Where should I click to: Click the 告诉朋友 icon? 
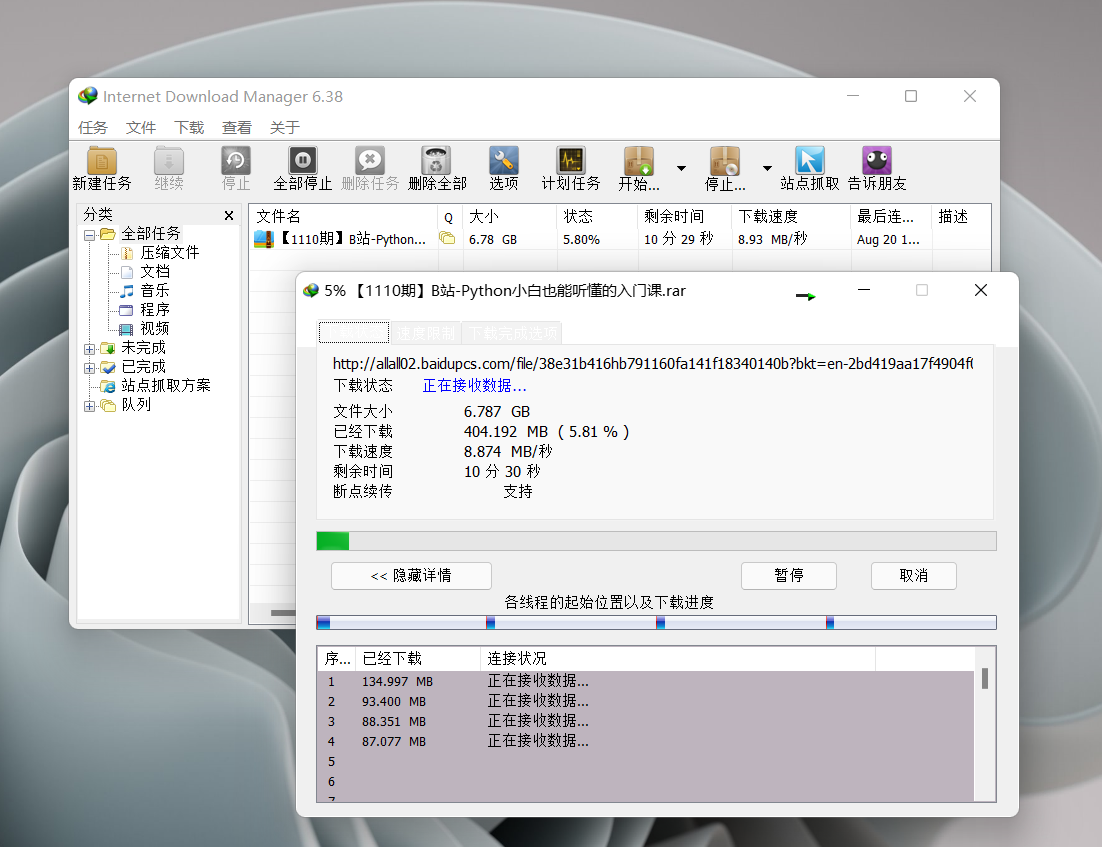coord(877,161)
